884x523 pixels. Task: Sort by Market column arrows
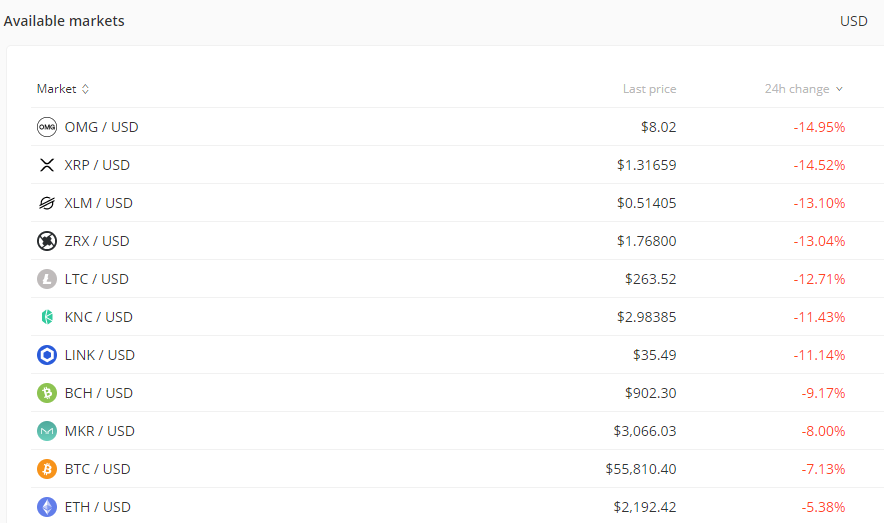85,89
